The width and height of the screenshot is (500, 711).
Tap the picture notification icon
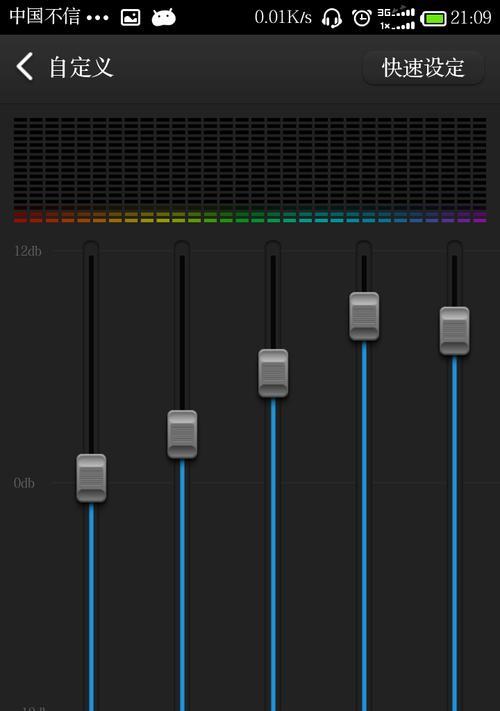(131, 18)
